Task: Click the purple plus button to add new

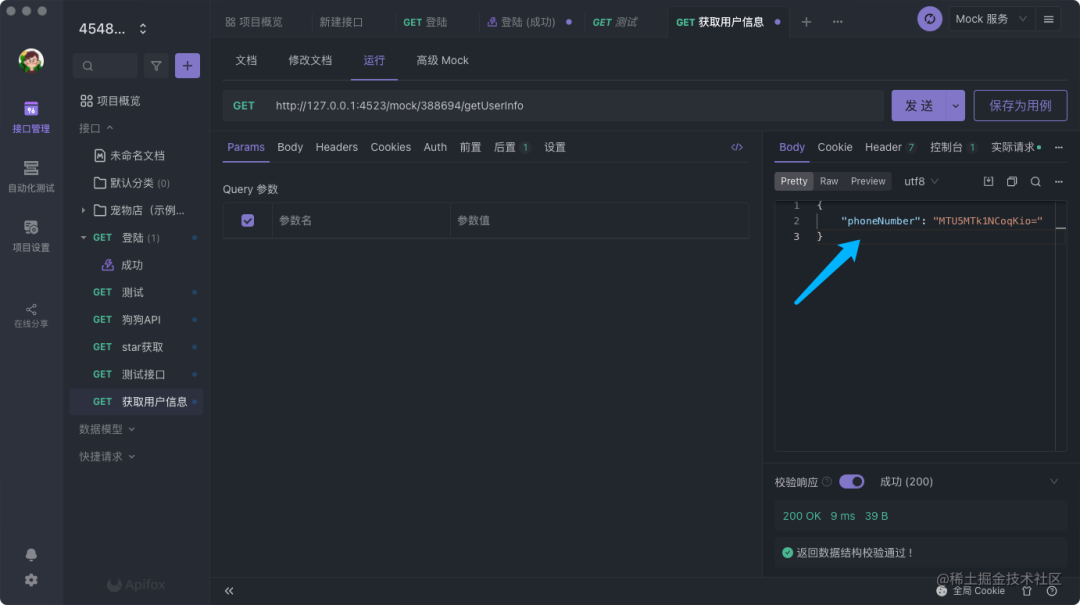Action: (x=187, y=66)
